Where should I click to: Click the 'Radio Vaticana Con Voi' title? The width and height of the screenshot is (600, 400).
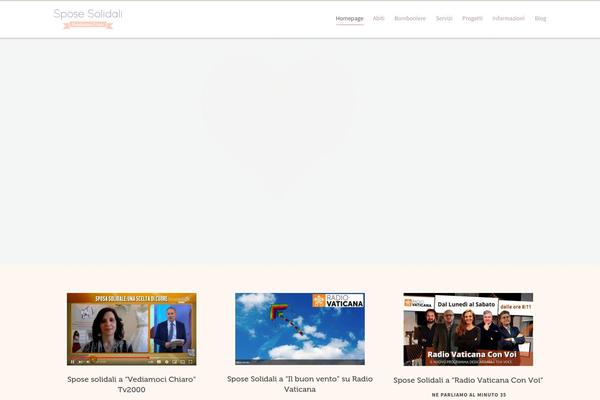coord(468,380)
